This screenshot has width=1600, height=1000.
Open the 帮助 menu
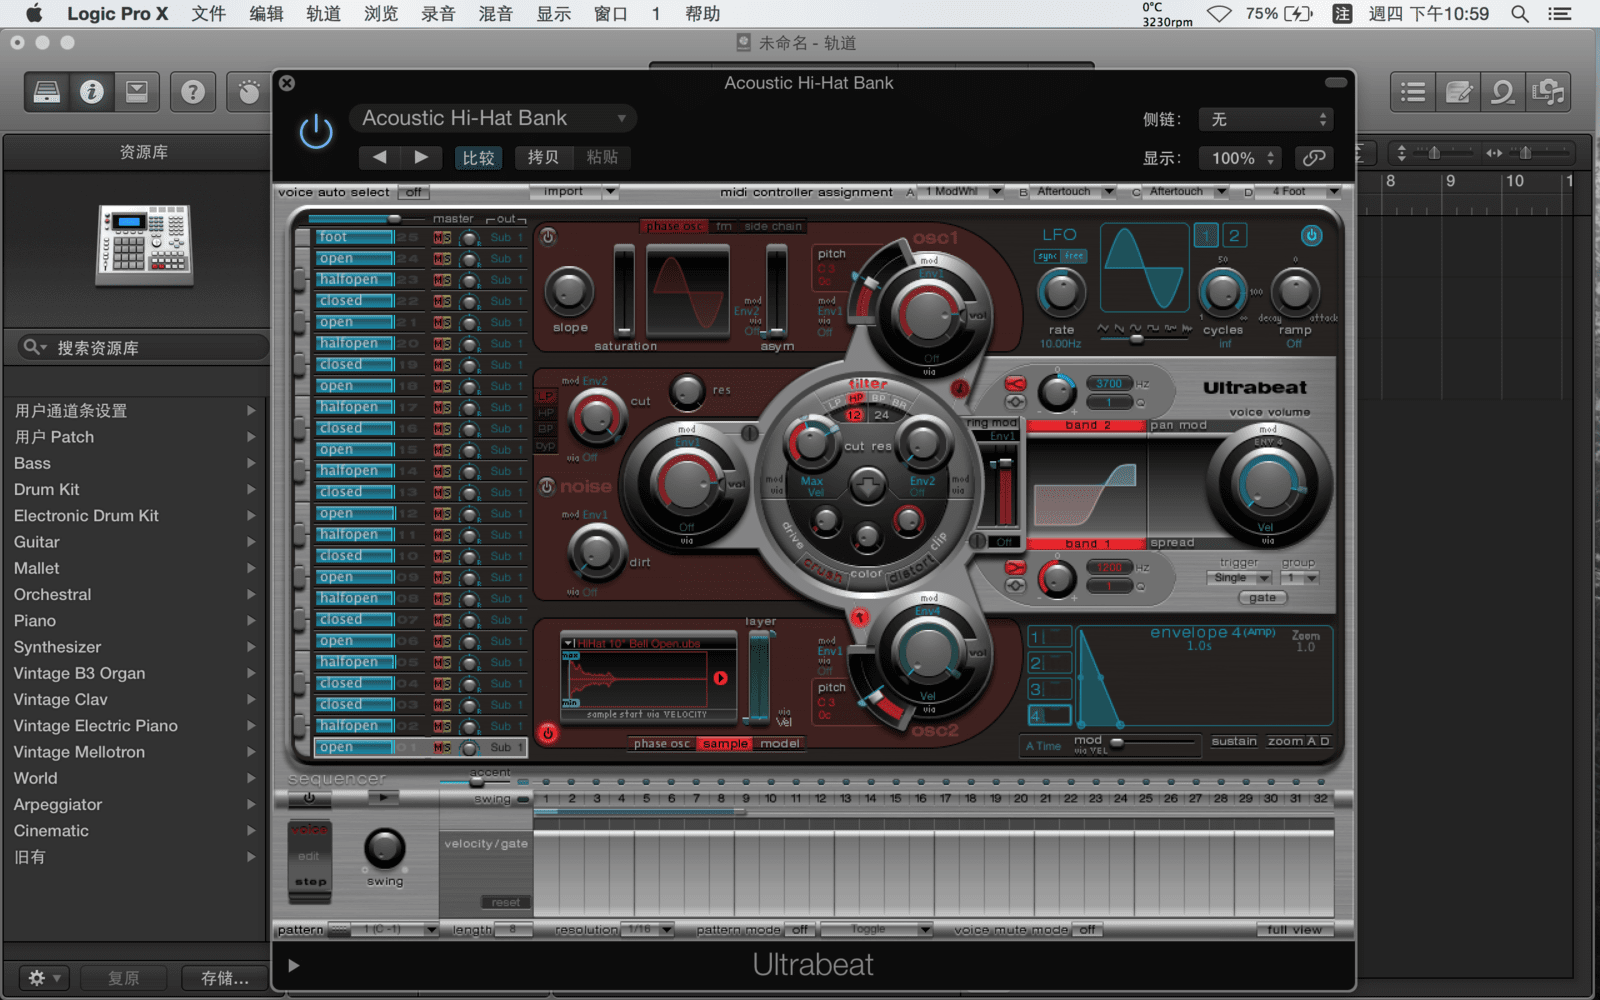coord(702,14)
